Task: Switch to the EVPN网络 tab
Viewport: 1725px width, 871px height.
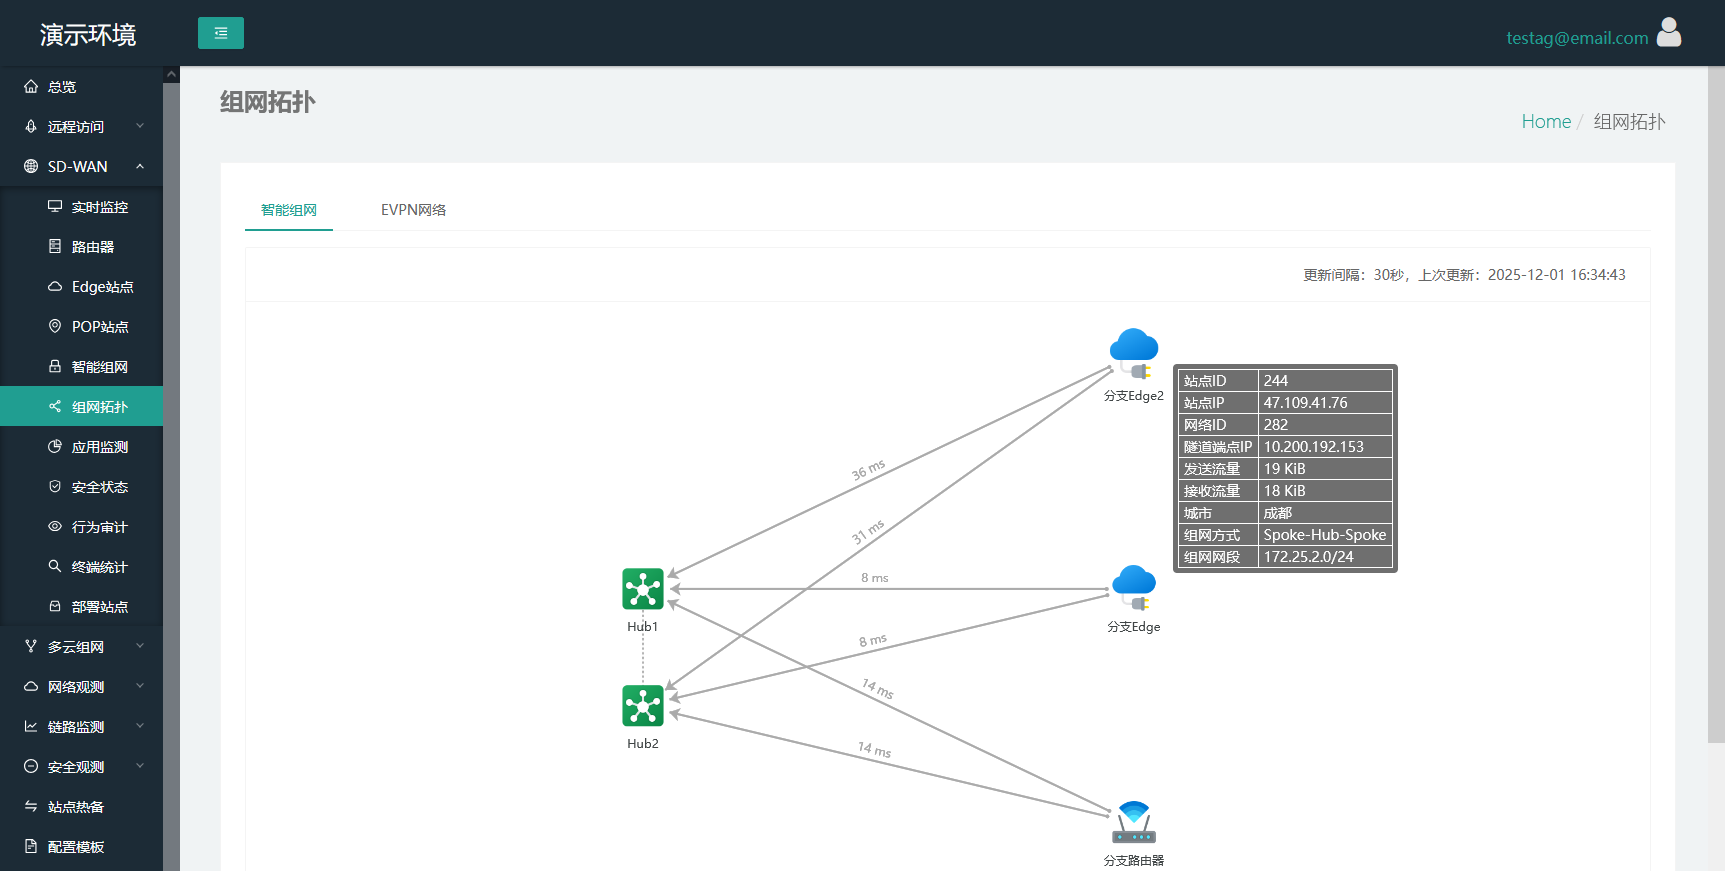Action: point(413,210)
